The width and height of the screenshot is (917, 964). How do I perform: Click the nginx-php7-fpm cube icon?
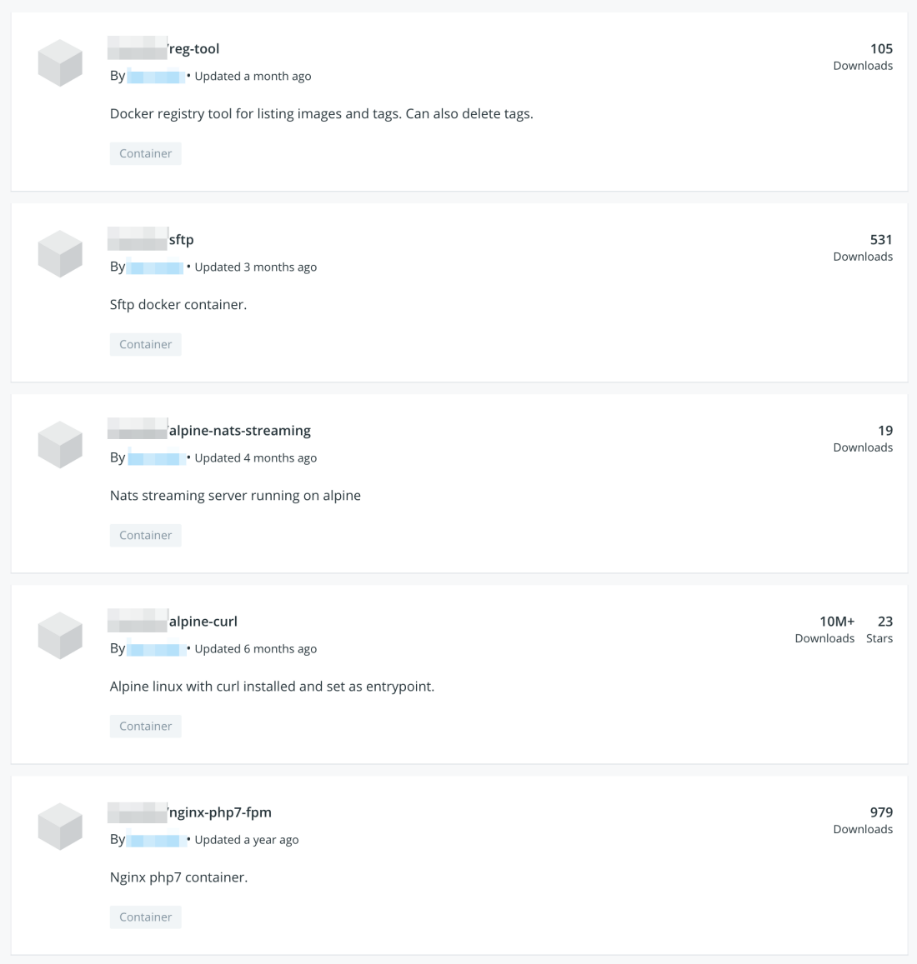(59, 827)
